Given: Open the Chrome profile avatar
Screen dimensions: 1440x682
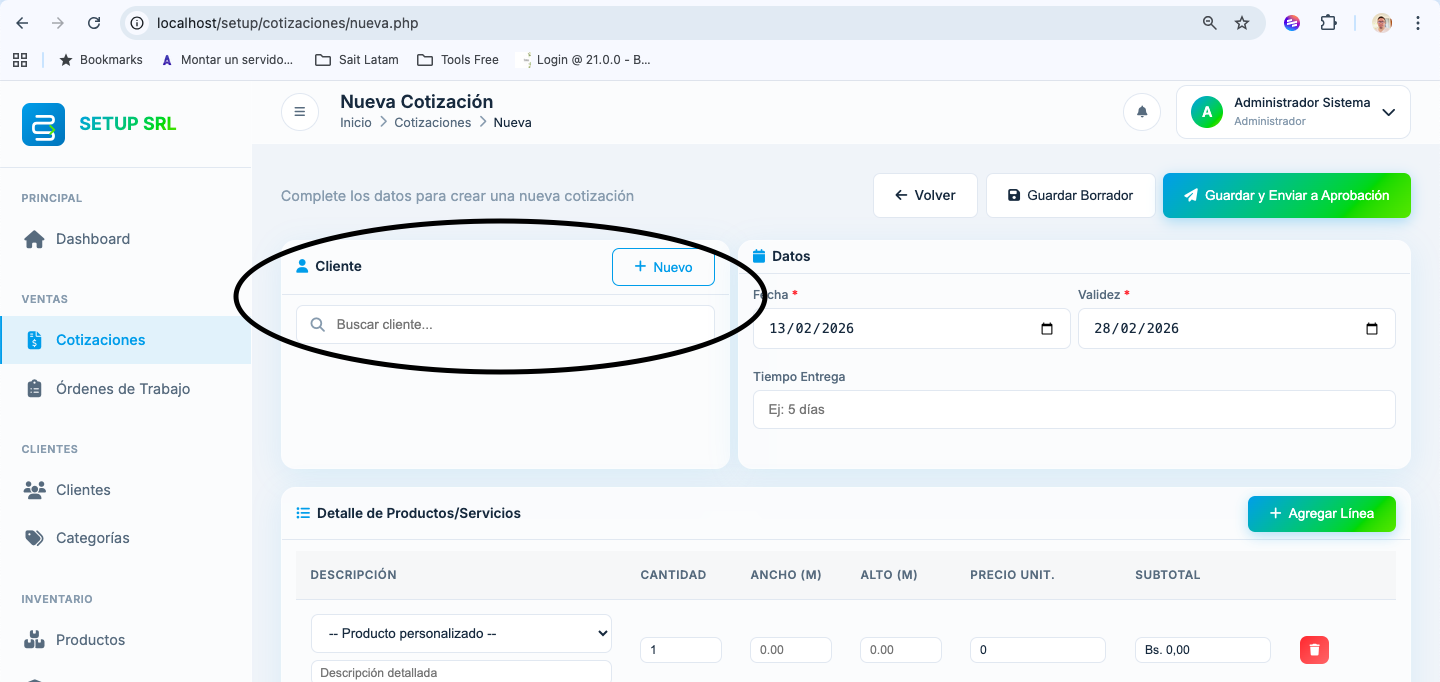Looking at the screenshot, I should [x=1382, y=23].
